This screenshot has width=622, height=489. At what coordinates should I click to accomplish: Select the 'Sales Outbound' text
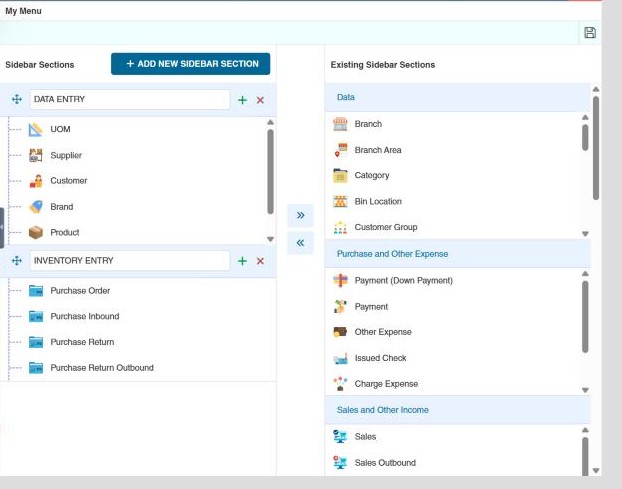tap(385, 463)
